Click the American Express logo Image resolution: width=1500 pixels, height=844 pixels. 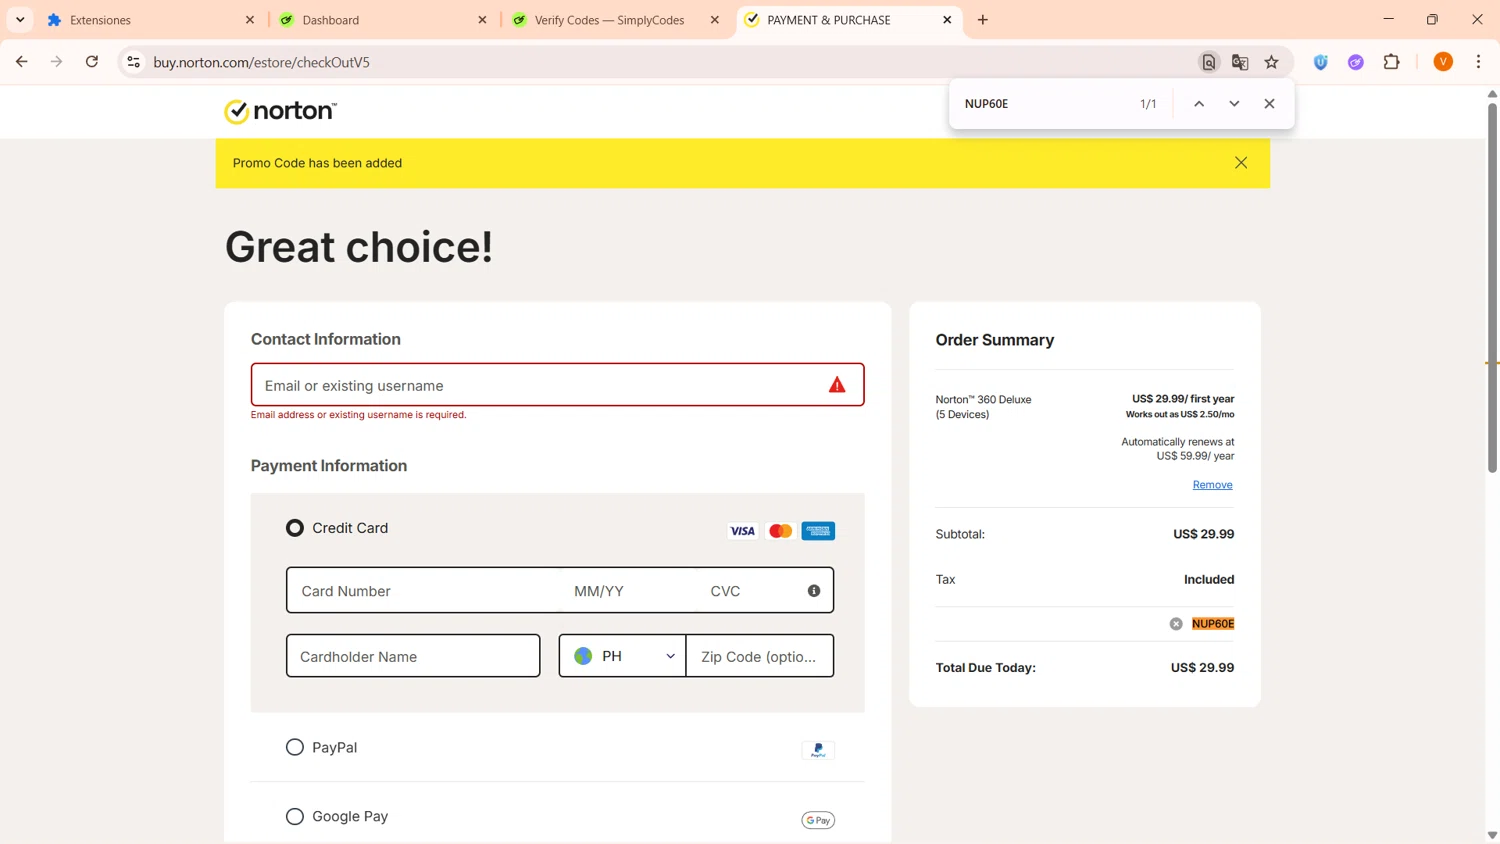tap(818, 531)
